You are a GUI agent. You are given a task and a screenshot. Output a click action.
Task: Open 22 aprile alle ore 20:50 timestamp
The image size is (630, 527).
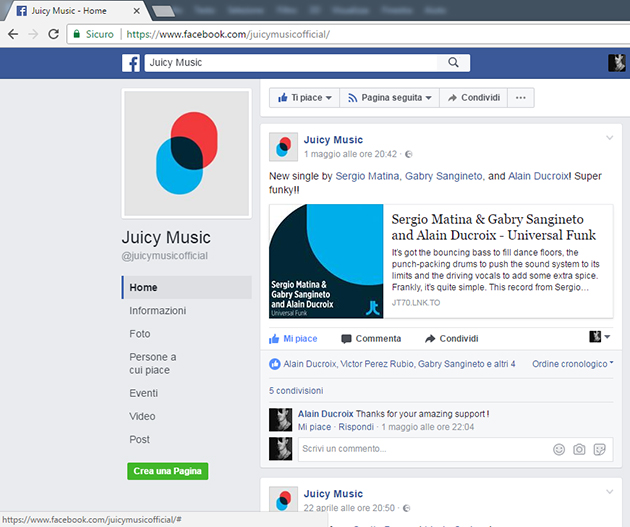click(x=349, y=508)
